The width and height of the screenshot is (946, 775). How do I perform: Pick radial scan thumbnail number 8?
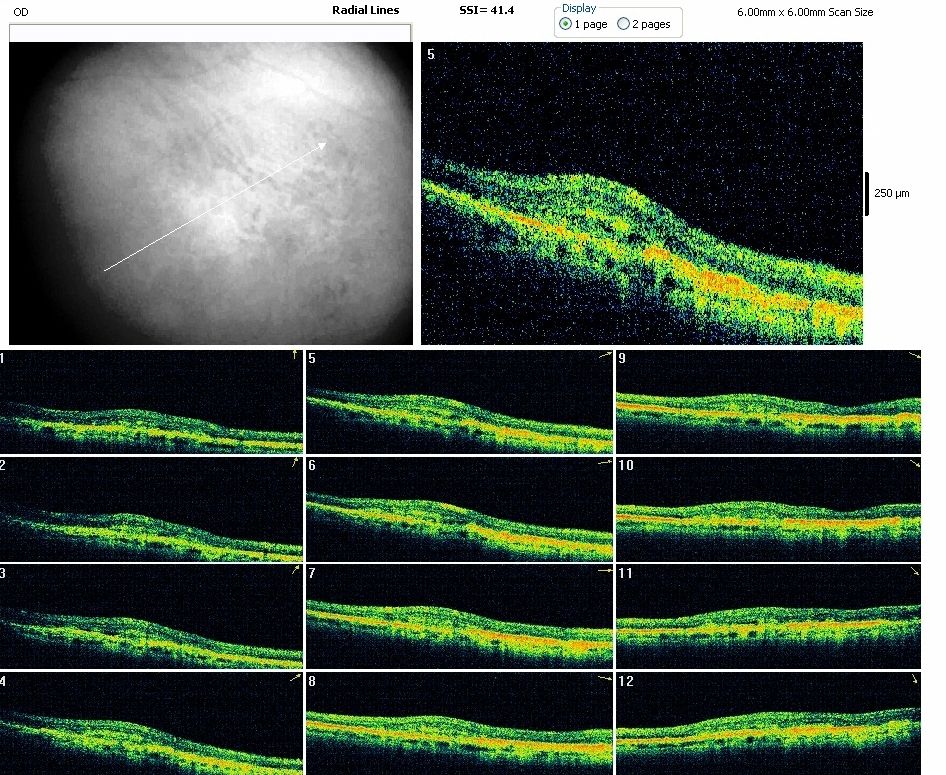point(459,723)
